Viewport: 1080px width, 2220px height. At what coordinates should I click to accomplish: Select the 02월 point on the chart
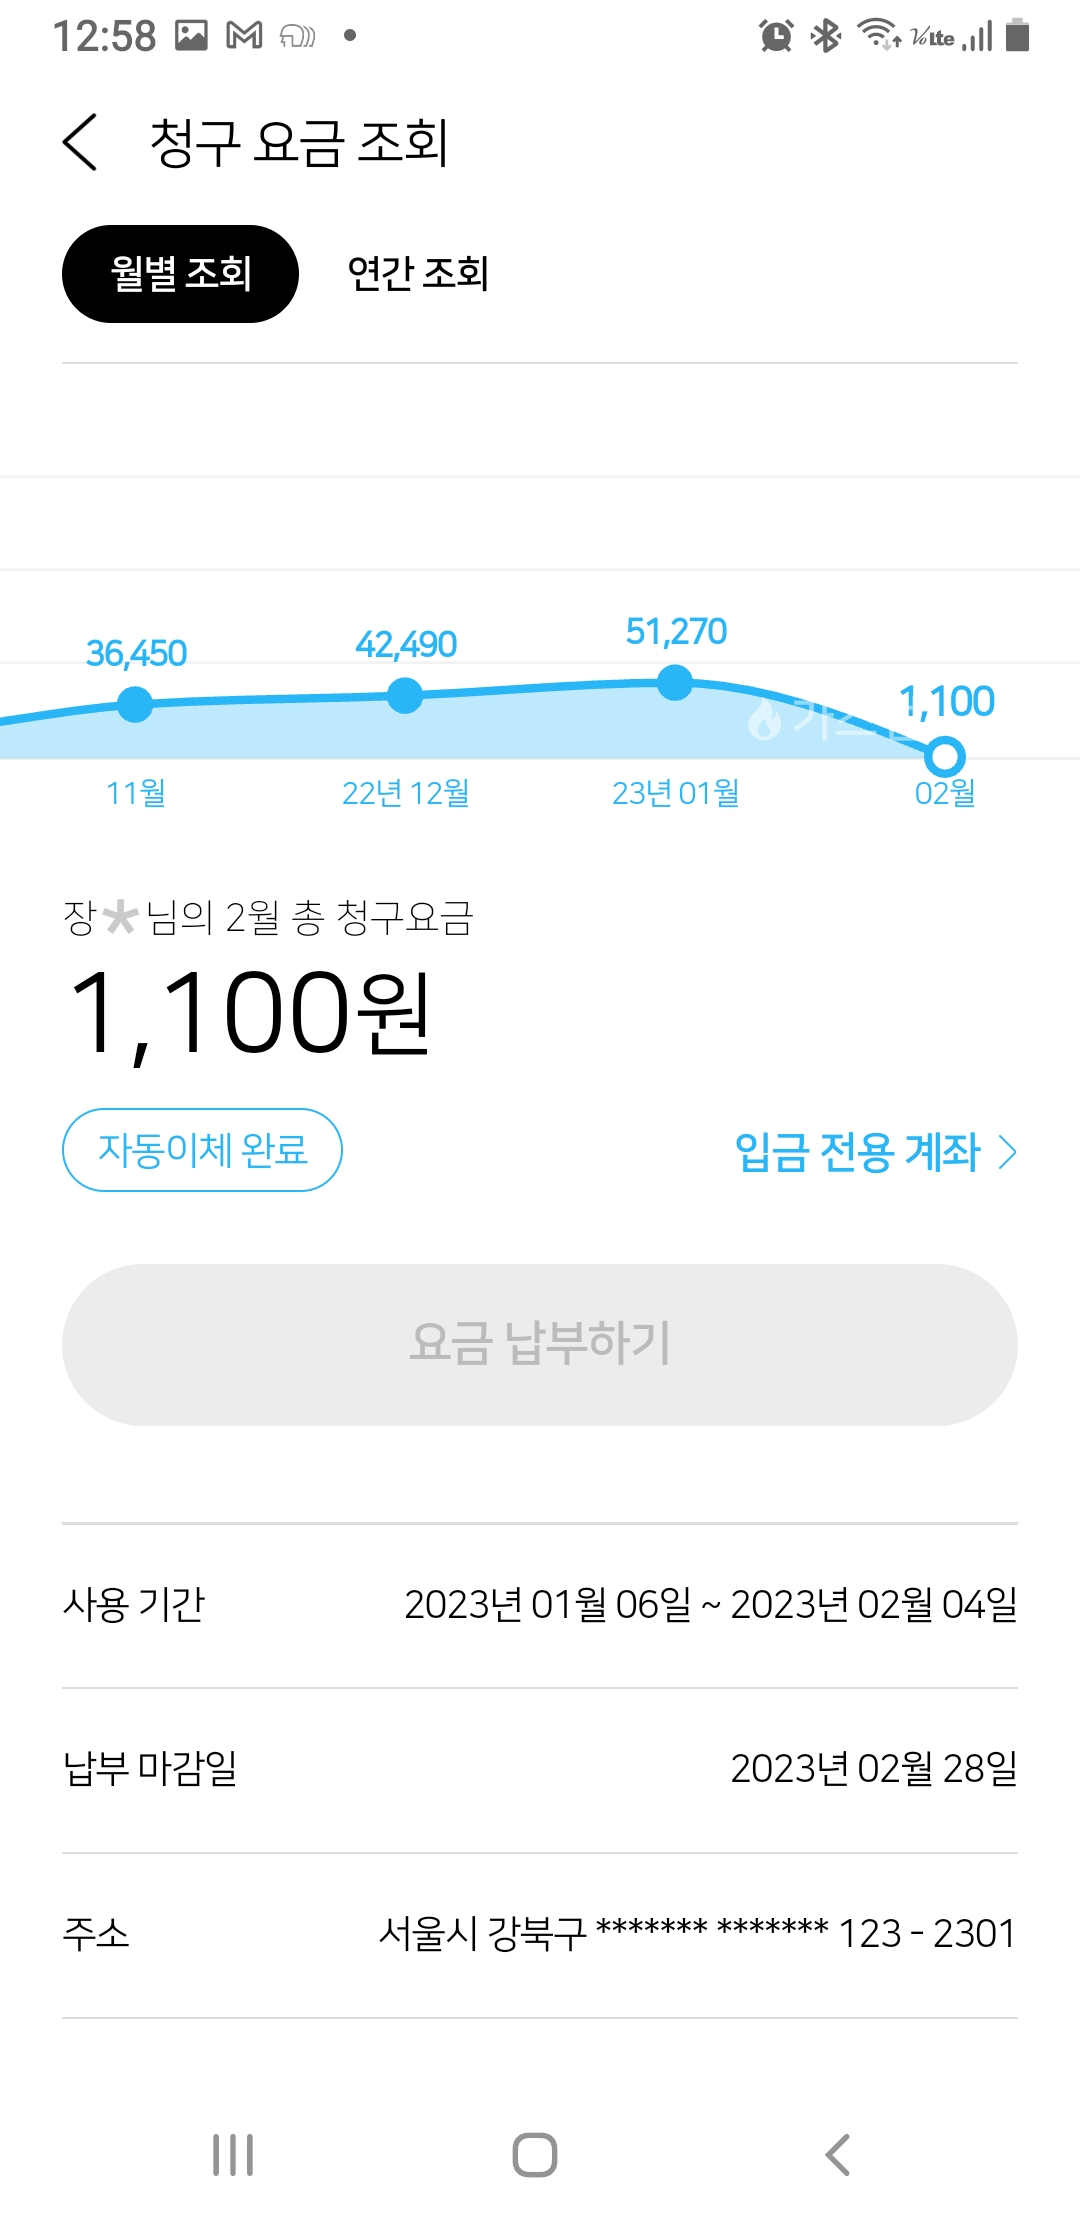pos(945,757)
